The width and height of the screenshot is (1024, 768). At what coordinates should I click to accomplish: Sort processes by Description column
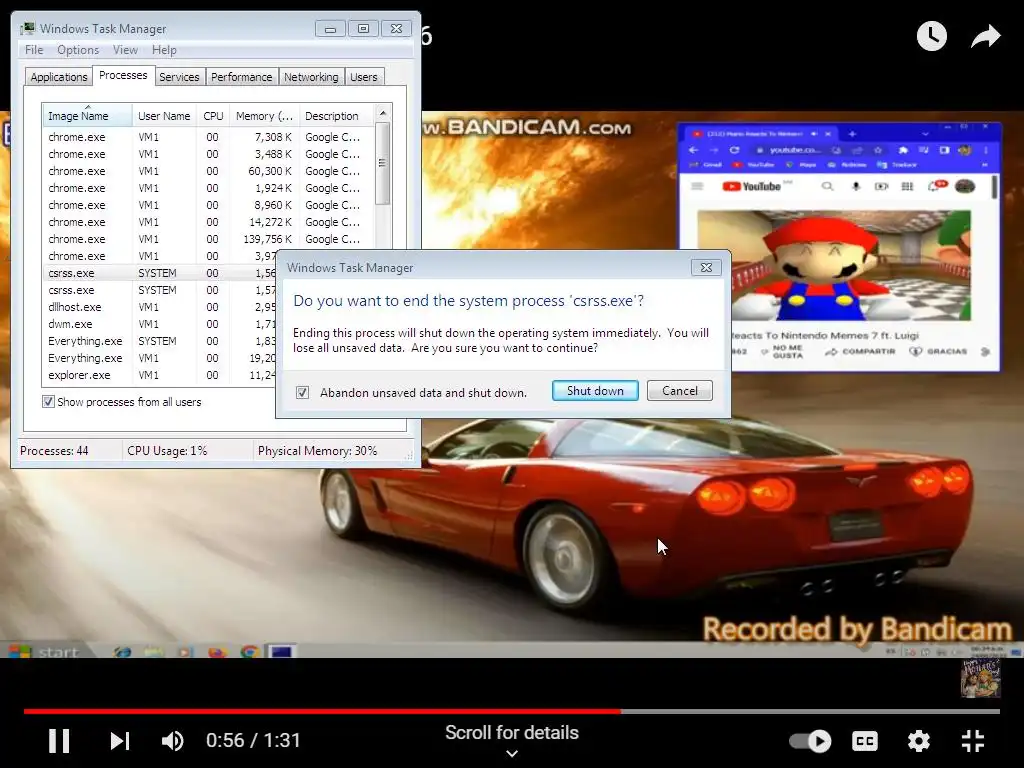coord(337,116)
